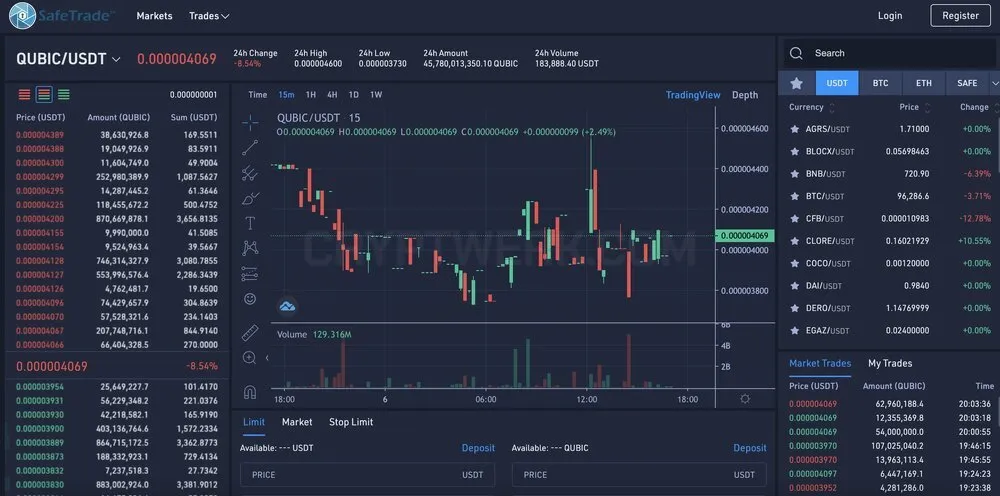
Task: Open the Market Trades tab
Action: [x=820, y=363]
